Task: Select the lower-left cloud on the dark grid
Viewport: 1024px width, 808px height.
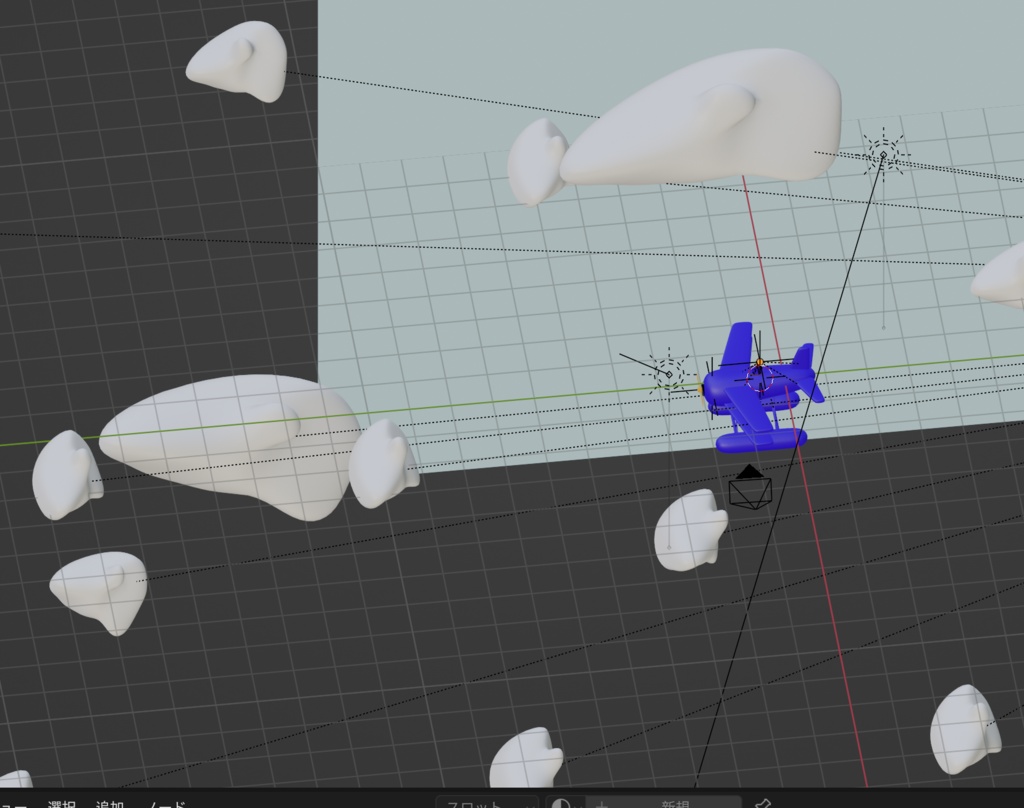Action: (99, 592)
